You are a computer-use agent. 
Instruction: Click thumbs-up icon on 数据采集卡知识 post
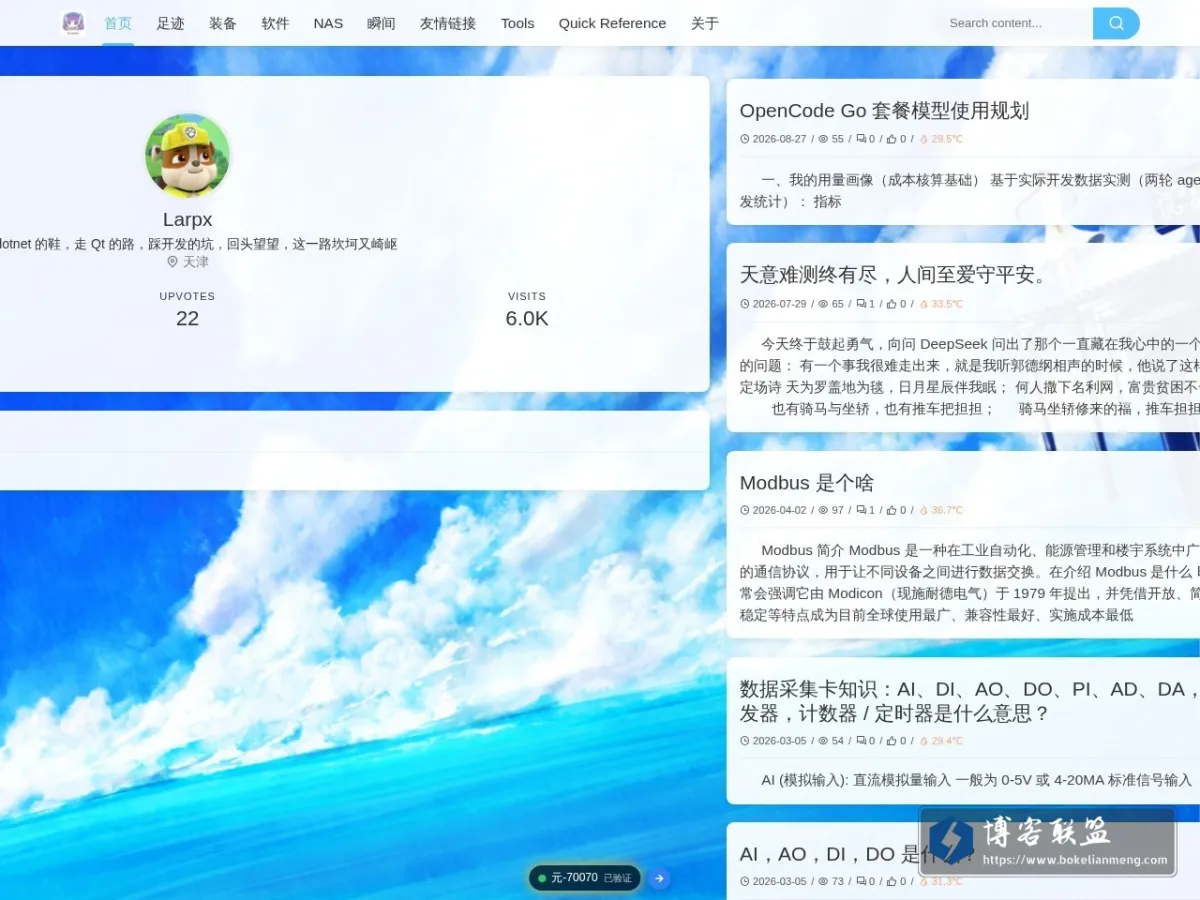(892, 741)
